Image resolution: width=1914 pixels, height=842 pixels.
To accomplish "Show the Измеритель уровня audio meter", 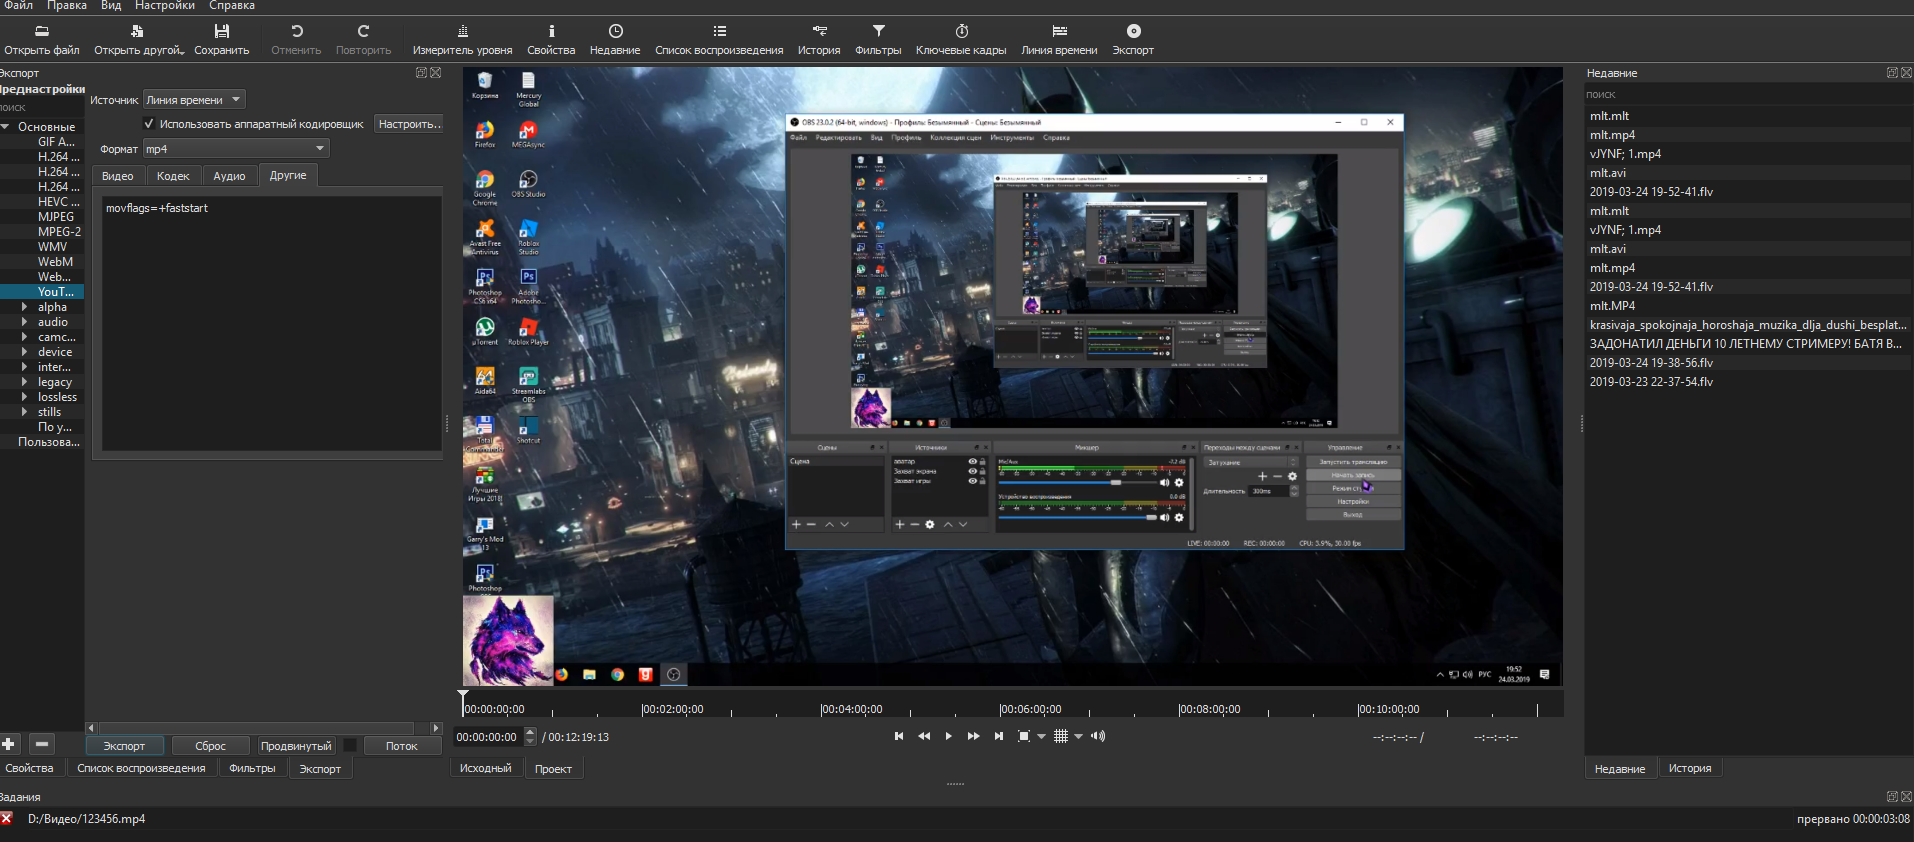I will [462, 39].
